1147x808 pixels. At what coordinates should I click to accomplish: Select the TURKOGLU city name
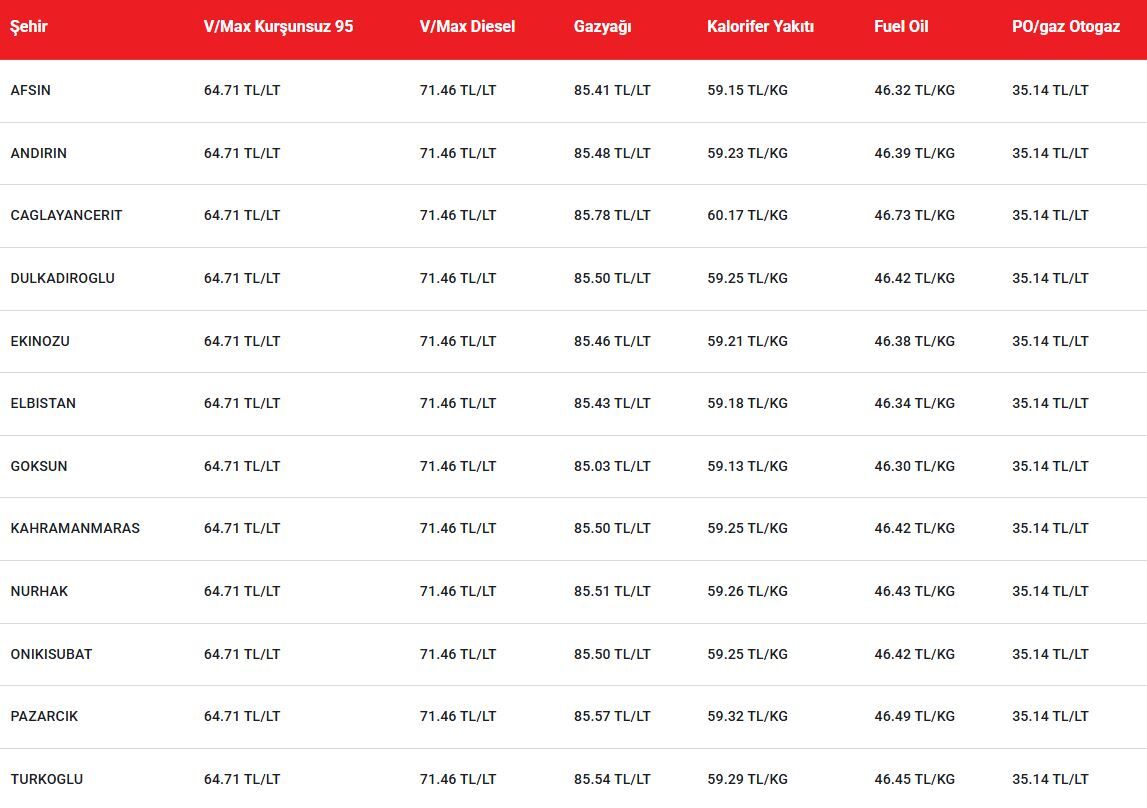47,779
